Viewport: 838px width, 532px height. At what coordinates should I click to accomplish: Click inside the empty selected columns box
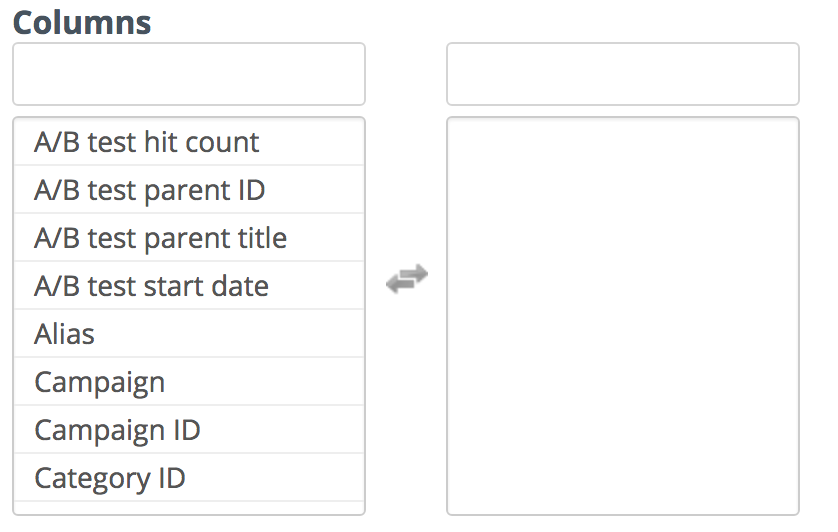pyautogui.click(x=623, y=316)
